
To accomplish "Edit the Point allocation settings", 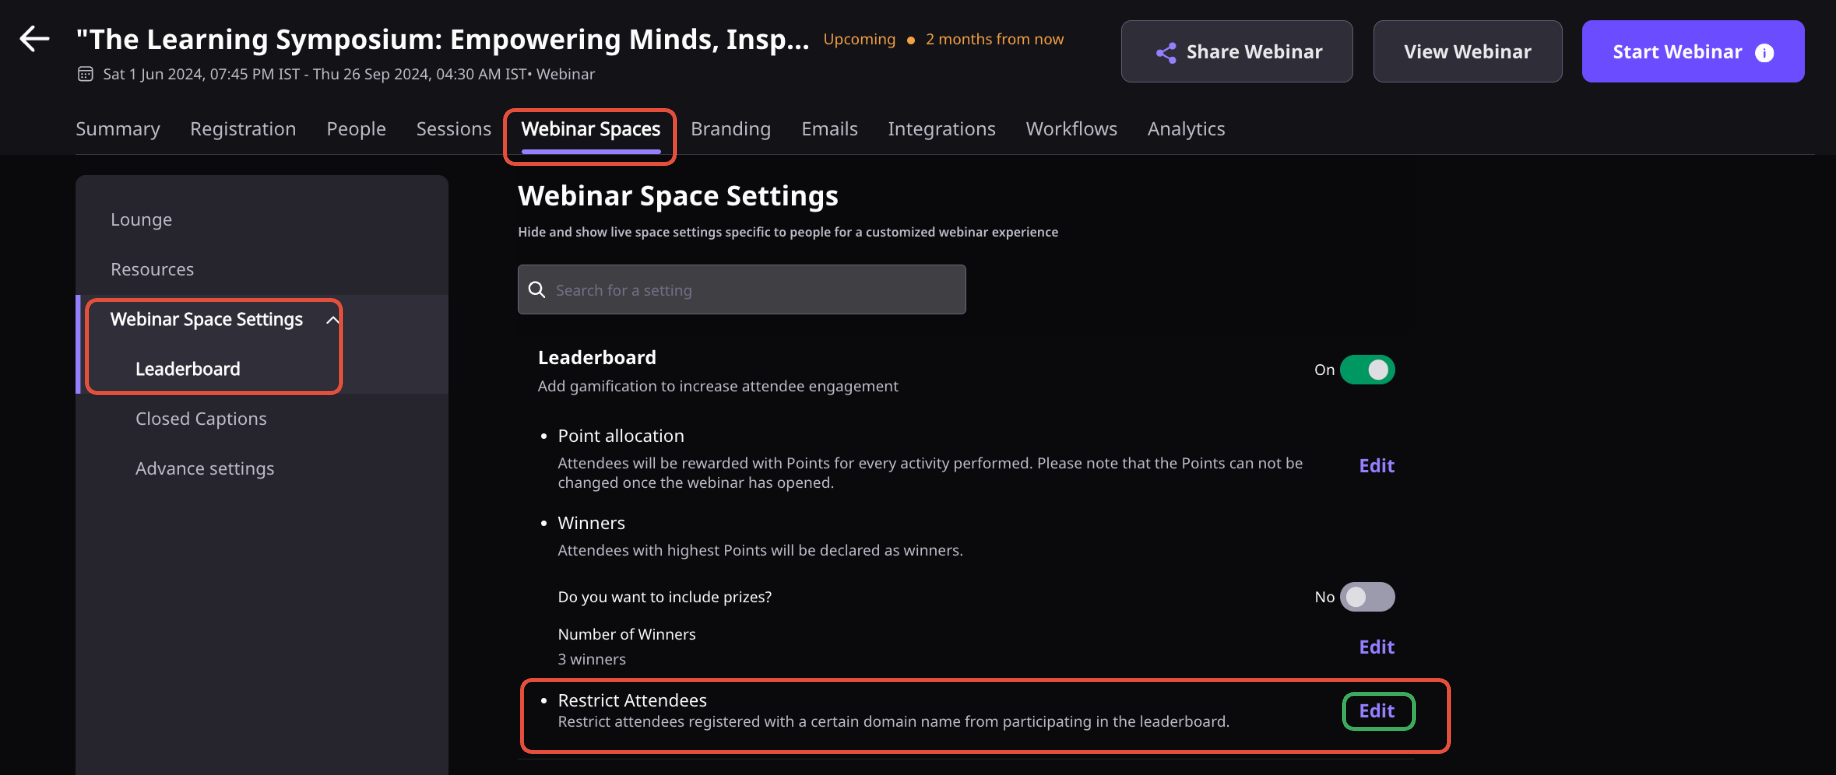I will click(1377, 466).
